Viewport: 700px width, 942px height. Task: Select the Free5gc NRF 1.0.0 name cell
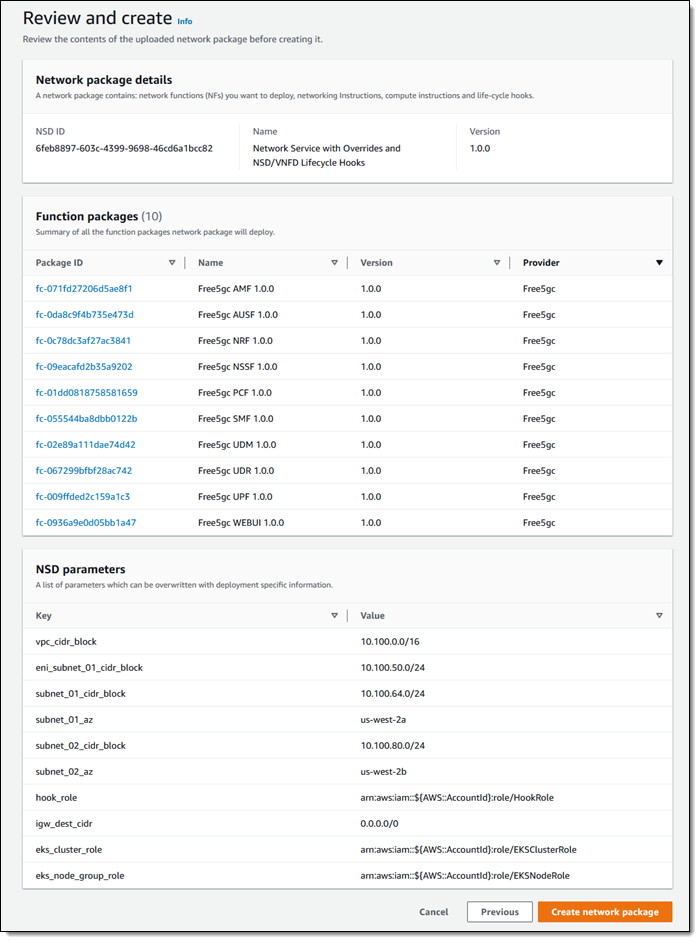click(236, 341)
